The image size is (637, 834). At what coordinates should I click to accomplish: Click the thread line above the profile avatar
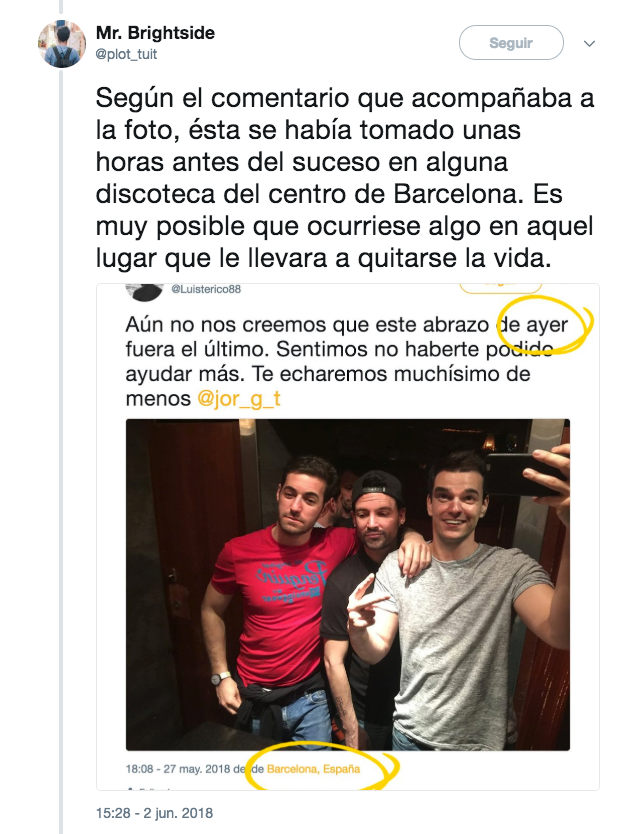(x=62, y=7)
